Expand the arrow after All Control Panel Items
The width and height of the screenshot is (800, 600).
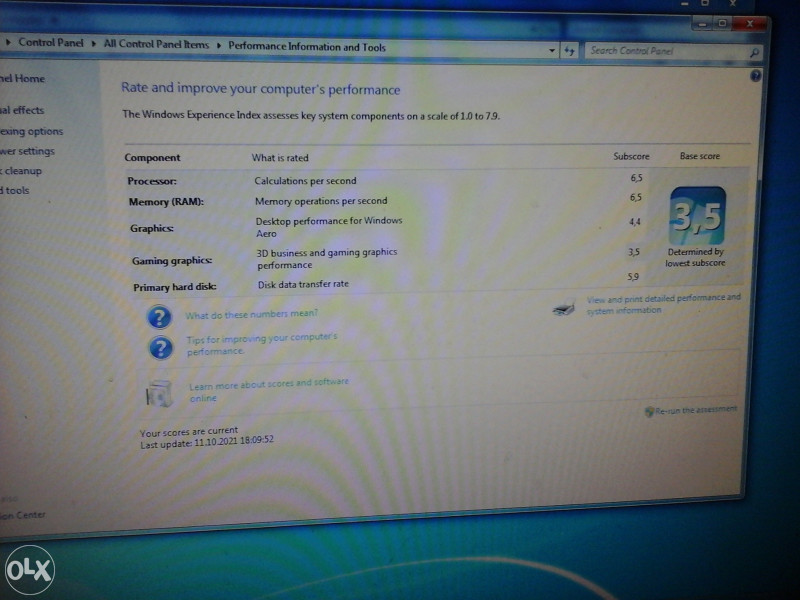(219, 45)
